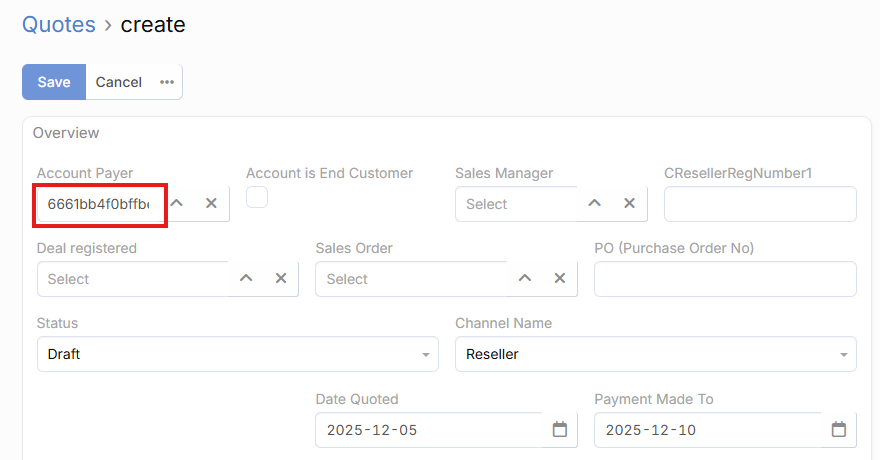The width and height of the screenshot is (880, 460).
Task: Check Account is End Customer box
Action: (257, 197)
